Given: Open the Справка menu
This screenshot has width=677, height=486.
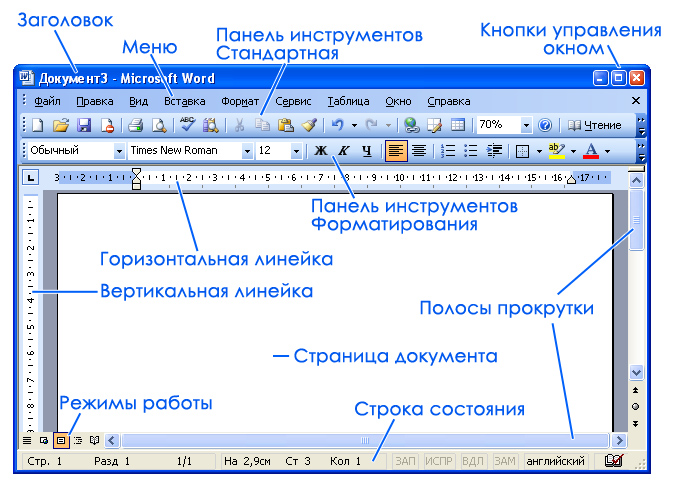Looking at the screenshot, I should coord(449,101).
